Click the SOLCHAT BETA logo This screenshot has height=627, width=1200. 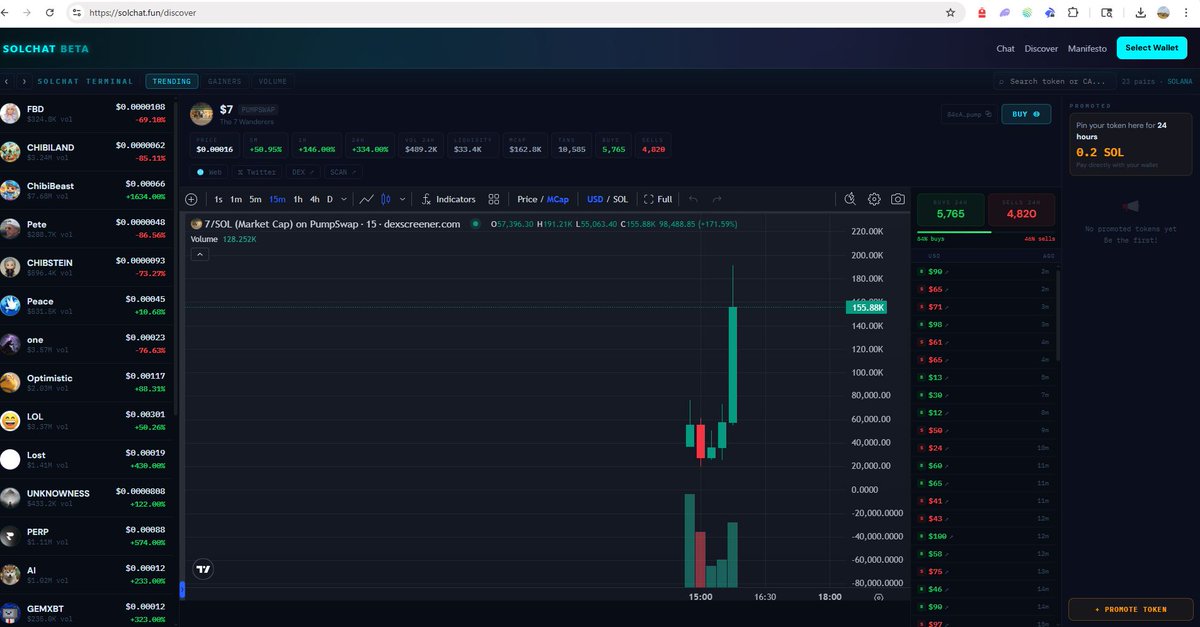[x=46, y=48]
